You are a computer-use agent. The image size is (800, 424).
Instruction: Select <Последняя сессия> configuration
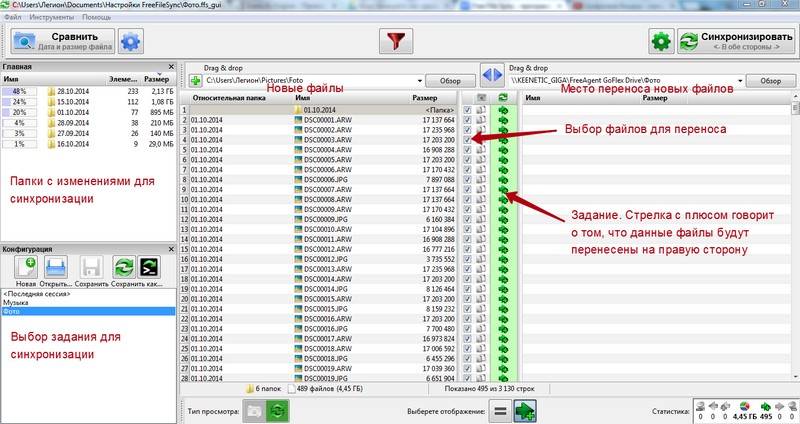pyautogui.click(x=88, y=294)
